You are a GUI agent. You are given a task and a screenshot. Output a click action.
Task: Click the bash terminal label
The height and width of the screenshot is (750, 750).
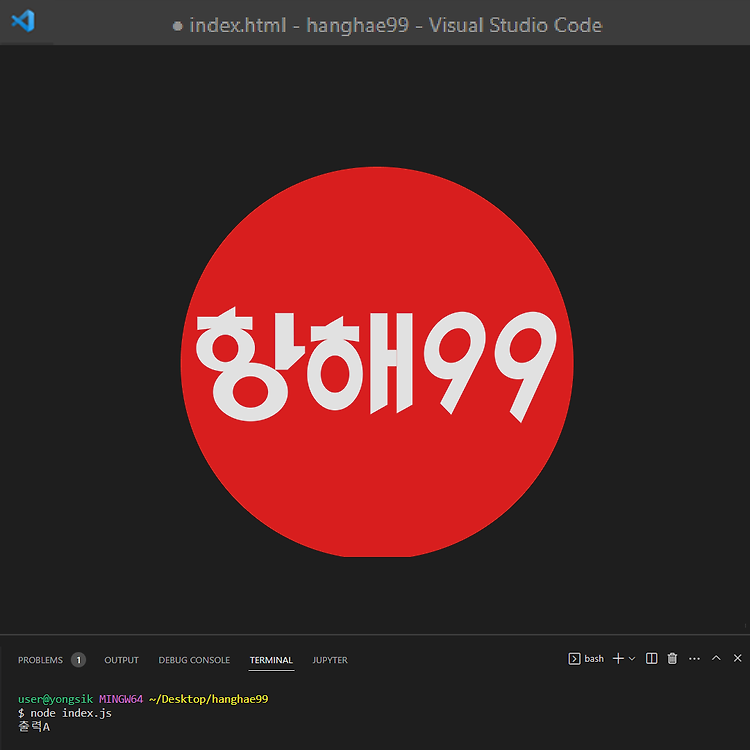(x=594, y=659)
